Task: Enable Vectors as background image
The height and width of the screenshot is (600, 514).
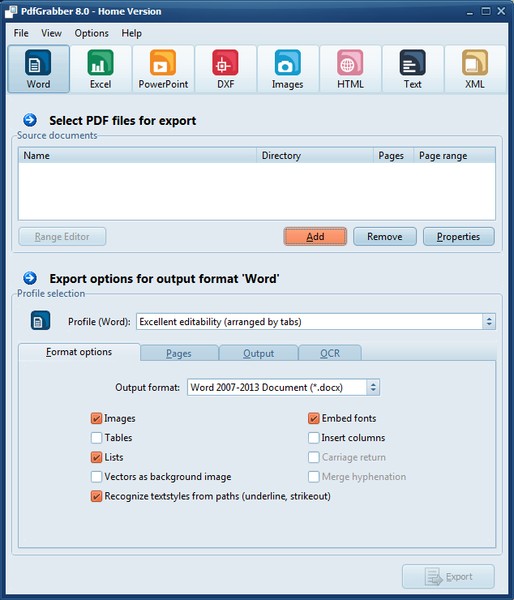Action: coord(96,477)
